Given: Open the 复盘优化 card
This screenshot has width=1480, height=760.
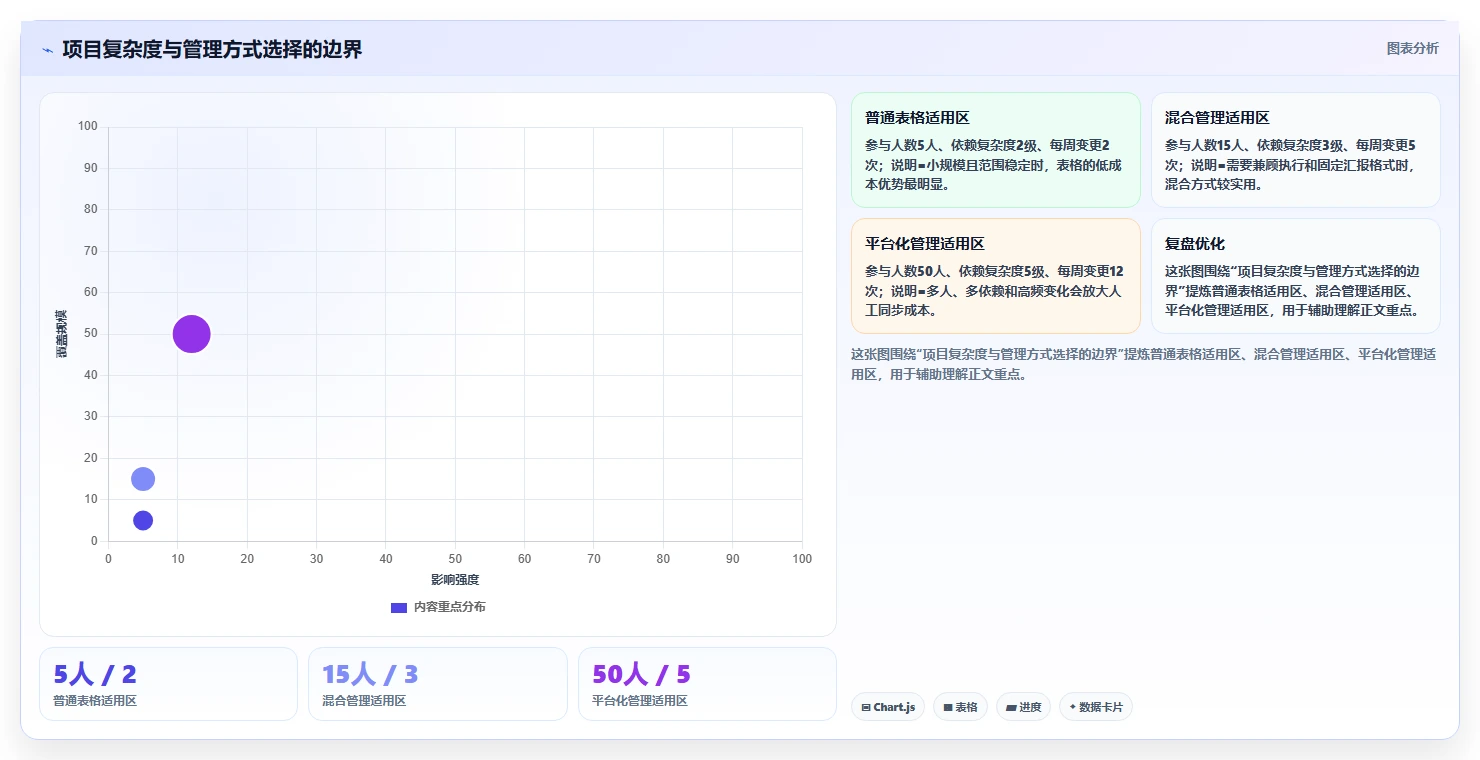Looking at the screenshot, I should click(1295, 276).
